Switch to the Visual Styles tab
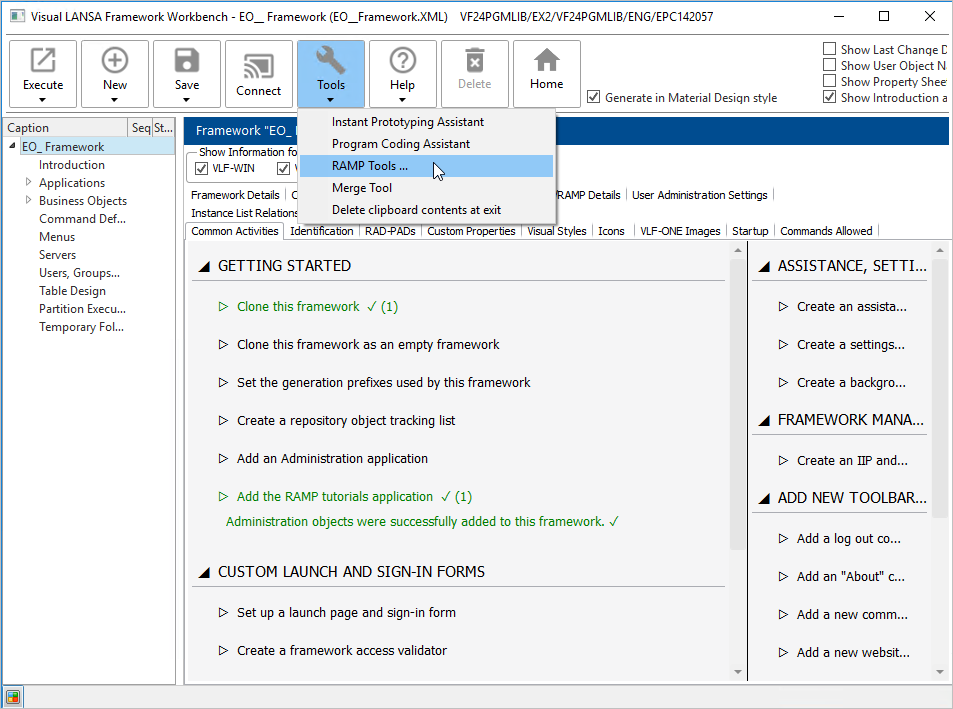The image size is (953, 709). click(x=557, y=231)
